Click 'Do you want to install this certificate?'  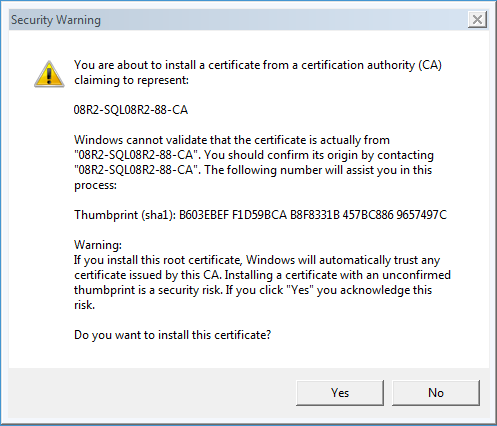(173, 335)
